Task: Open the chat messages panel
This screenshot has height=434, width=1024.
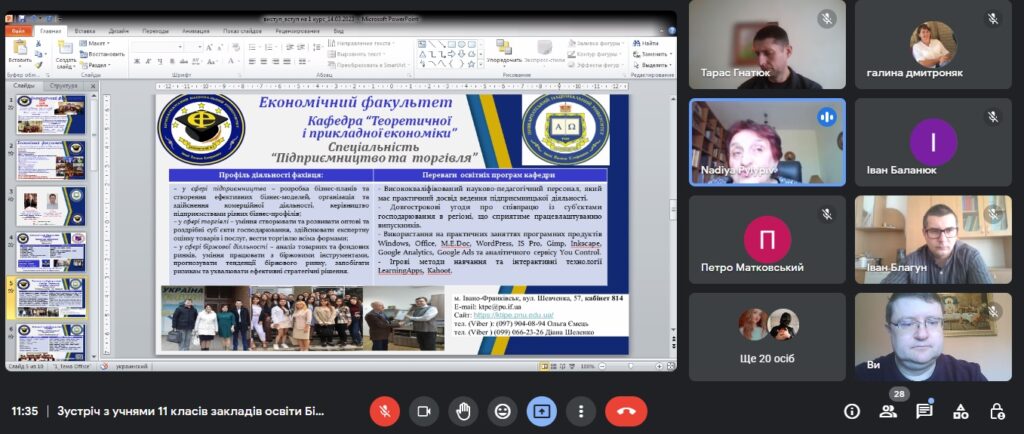Action: 924,411
